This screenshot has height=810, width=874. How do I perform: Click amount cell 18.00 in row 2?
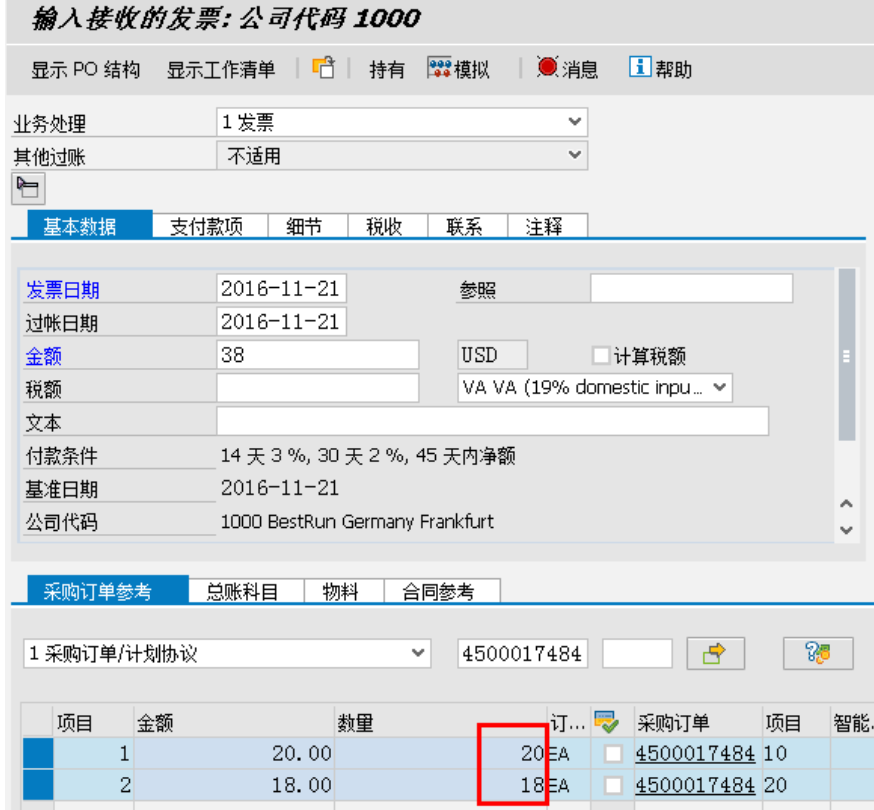(234, 785)
